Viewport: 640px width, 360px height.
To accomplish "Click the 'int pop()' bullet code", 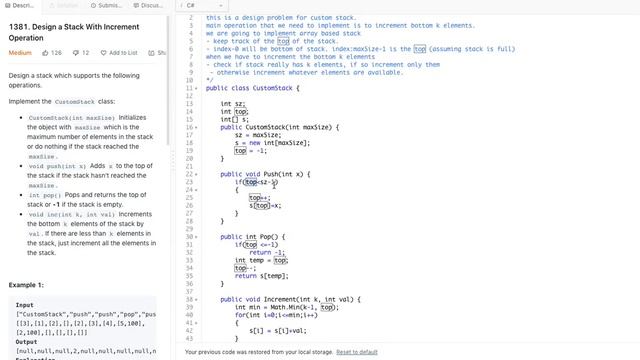I will [x=44, y=195].
